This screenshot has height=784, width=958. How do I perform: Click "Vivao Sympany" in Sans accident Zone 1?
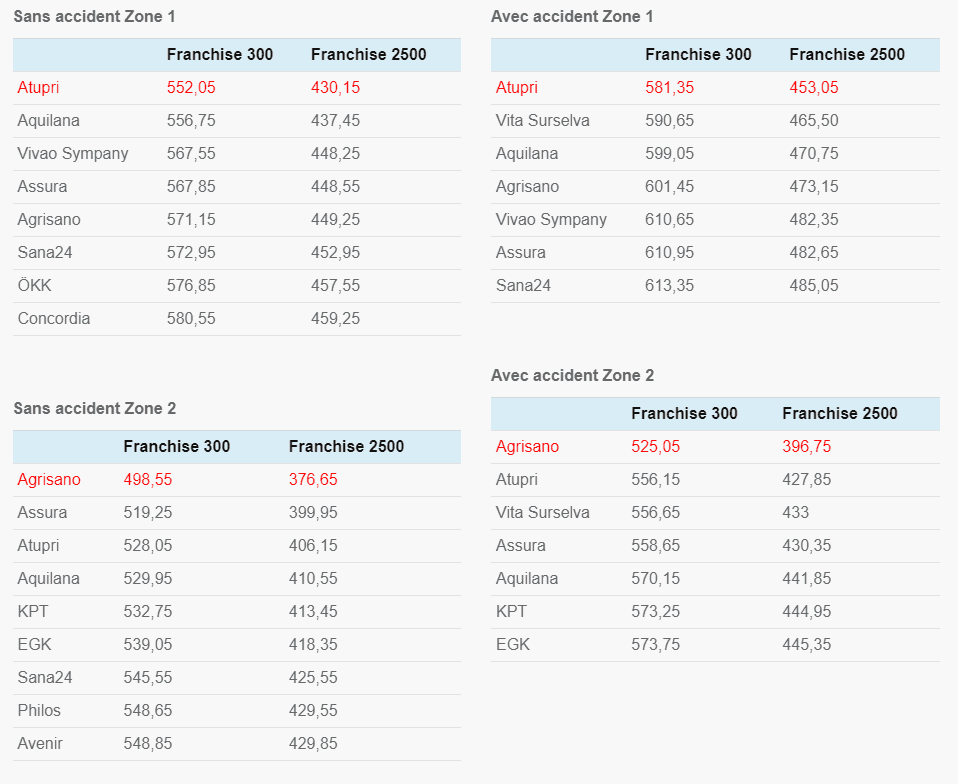(73, 153)
